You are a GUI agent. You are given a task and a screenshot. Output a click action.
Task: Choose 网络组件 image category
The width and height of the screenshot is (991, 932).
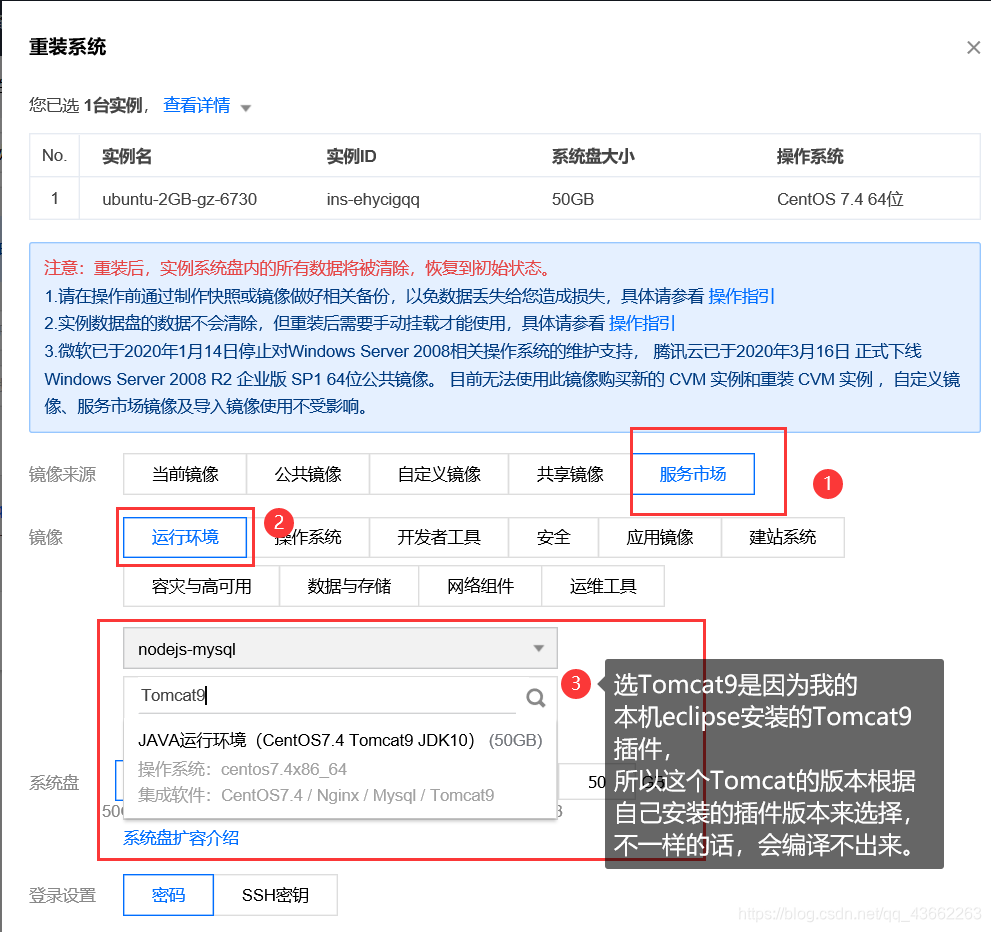click(x=480, y=586)
